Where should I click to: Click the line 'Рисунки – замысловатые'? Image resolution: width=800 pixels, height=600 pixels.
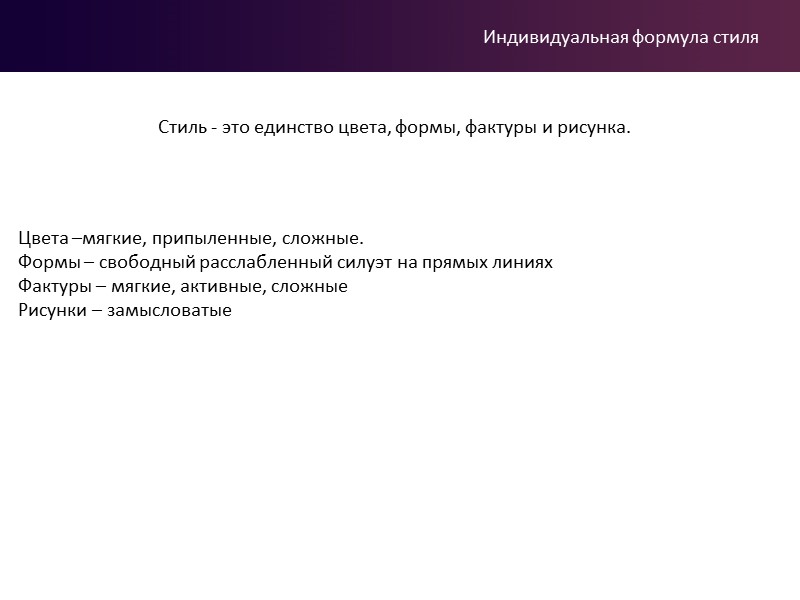125,310
